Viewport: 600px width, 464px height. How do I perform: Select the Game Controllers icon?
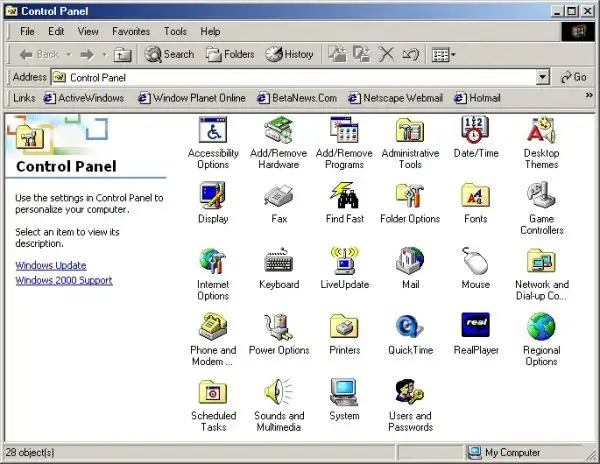tap(541, 196)
